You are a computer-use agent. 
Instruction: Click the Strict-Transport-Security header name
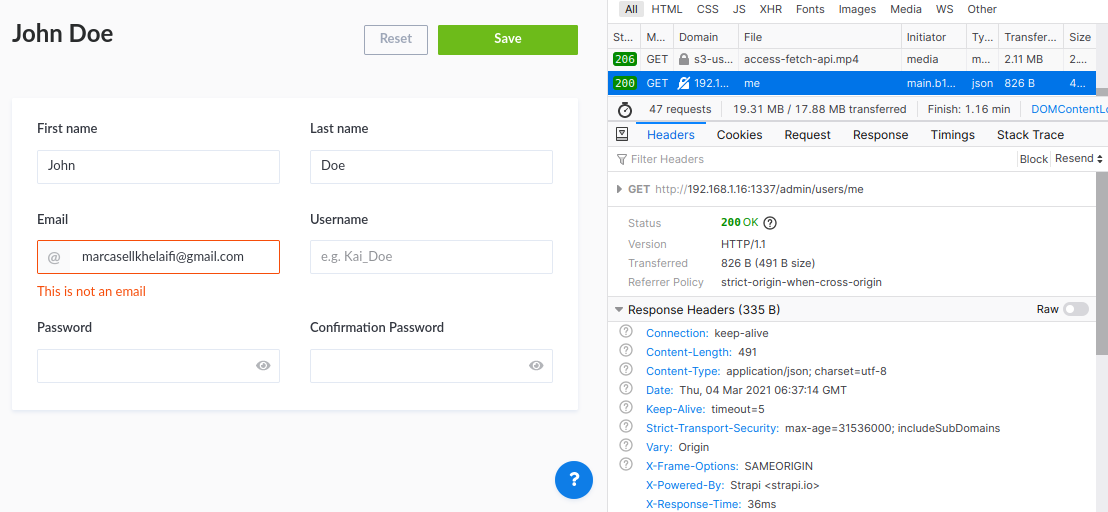pos(712,428)
